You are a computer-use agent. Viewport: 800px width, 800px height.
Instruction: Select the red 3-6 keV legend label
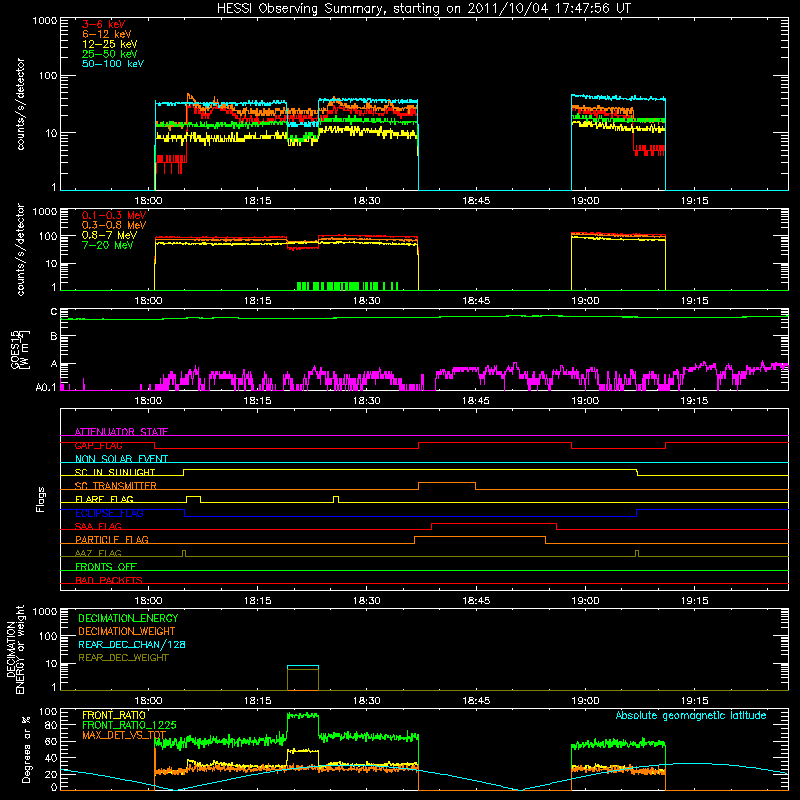pyautogui.click(x=103, y=24)
